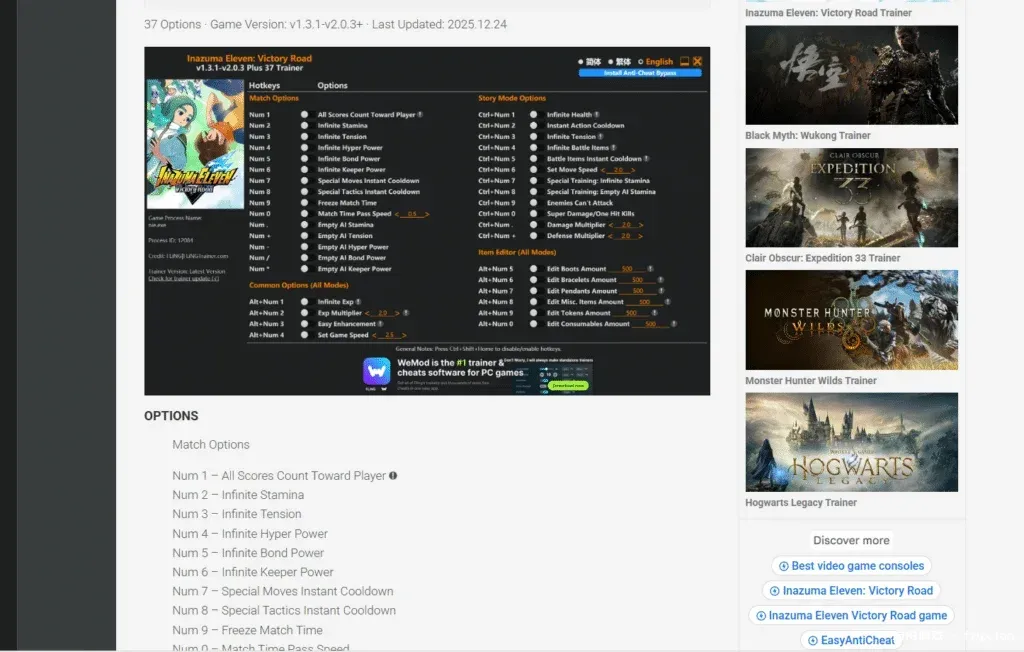The image size is (1024, 652).
Task: Open the Black Myth: Wukong Trainer link
Action: 808,135
